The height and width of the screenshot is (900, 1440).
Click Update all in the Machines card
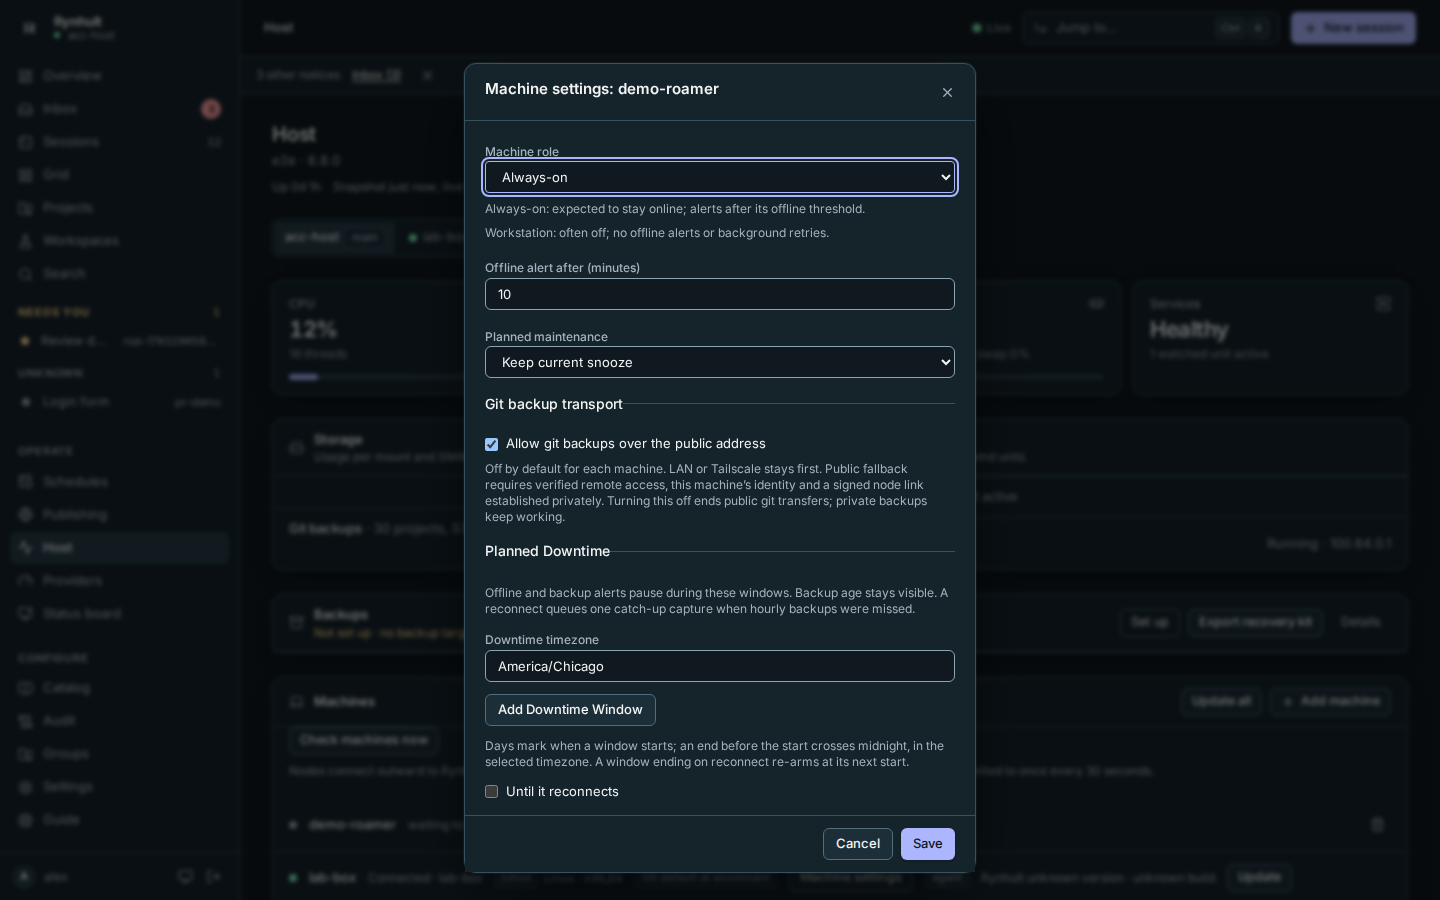click(1221, 702)
